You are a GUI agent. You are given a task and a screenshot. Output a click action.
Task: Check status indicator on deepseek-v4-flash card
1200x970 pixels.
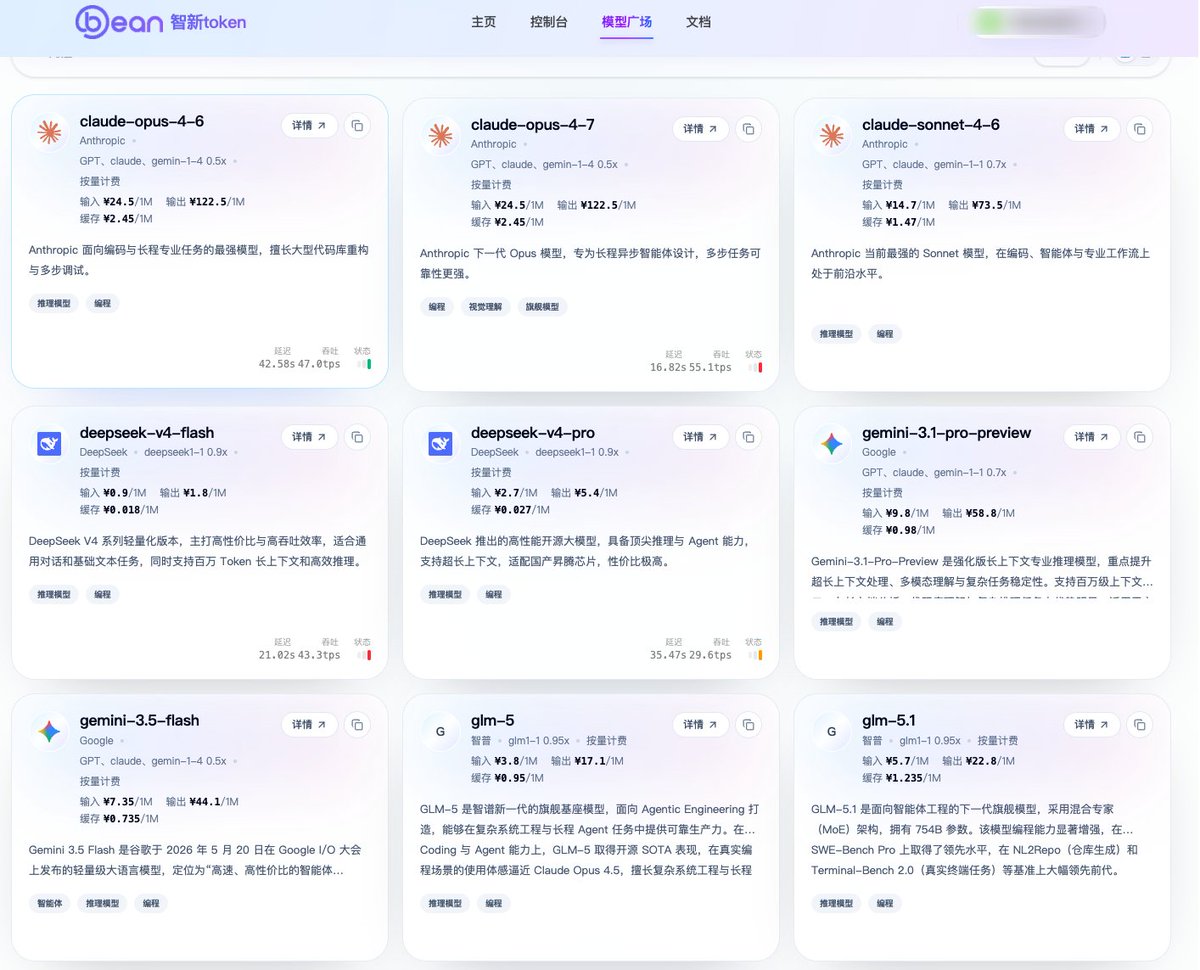364,655
